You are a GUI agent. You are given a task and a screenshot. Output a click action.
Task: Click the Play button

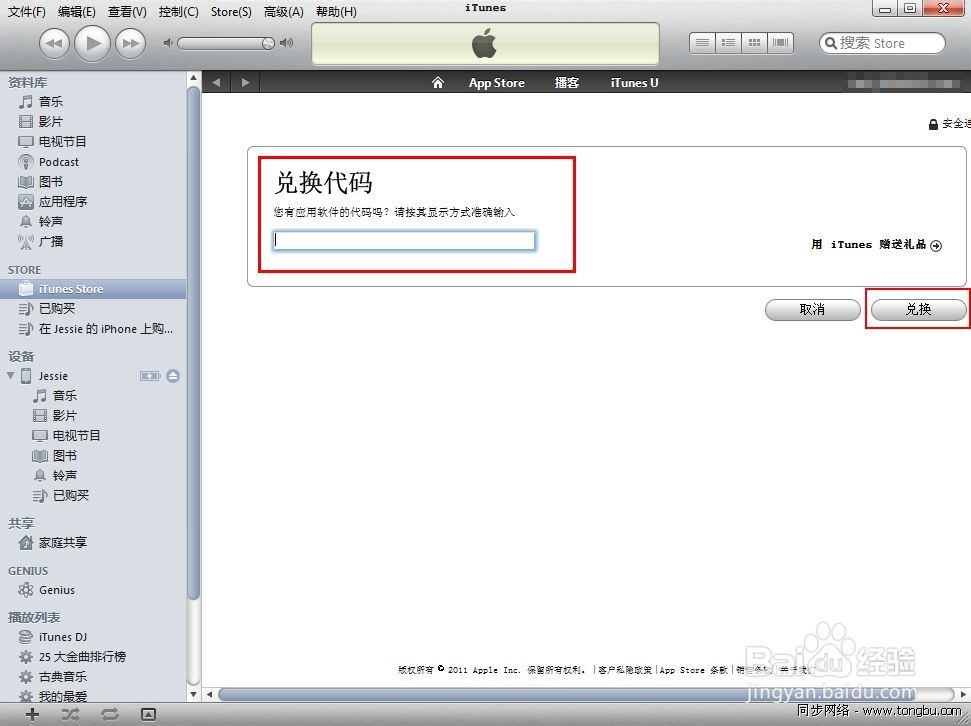point(92,43)
